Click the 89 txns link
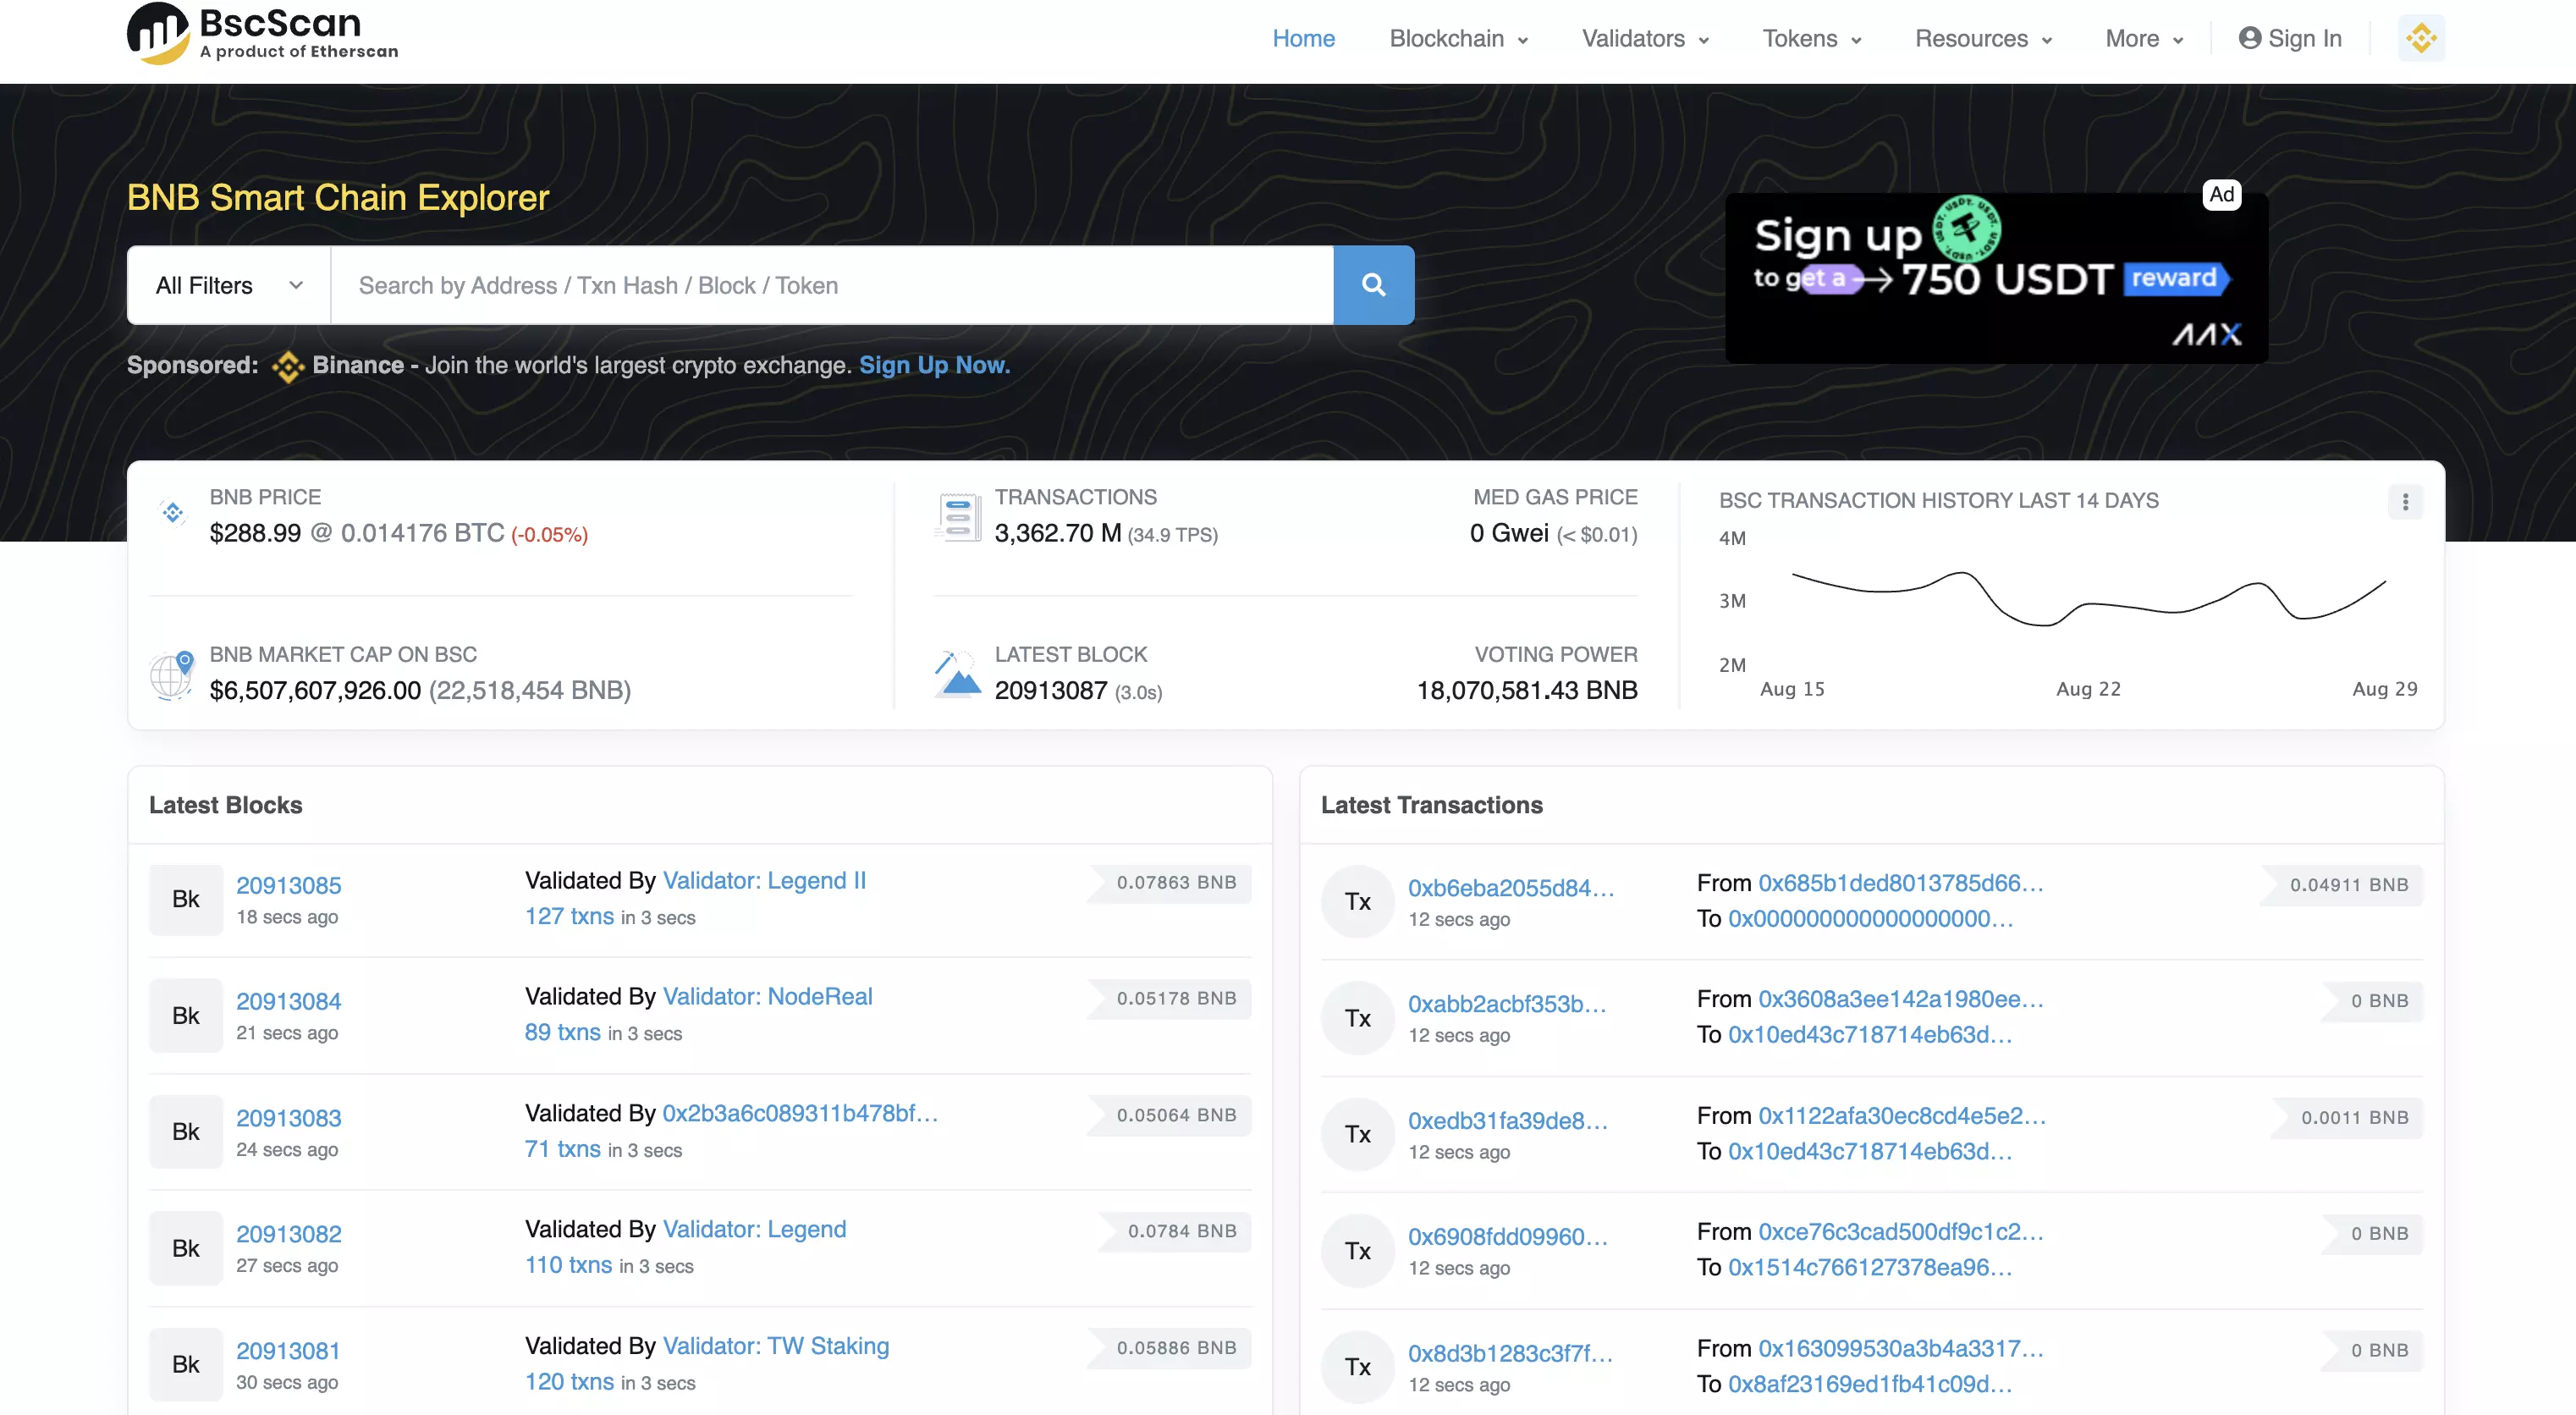Viewport: 2576px width, 1415px height. pyautogui.click(x=563, y=1032)
